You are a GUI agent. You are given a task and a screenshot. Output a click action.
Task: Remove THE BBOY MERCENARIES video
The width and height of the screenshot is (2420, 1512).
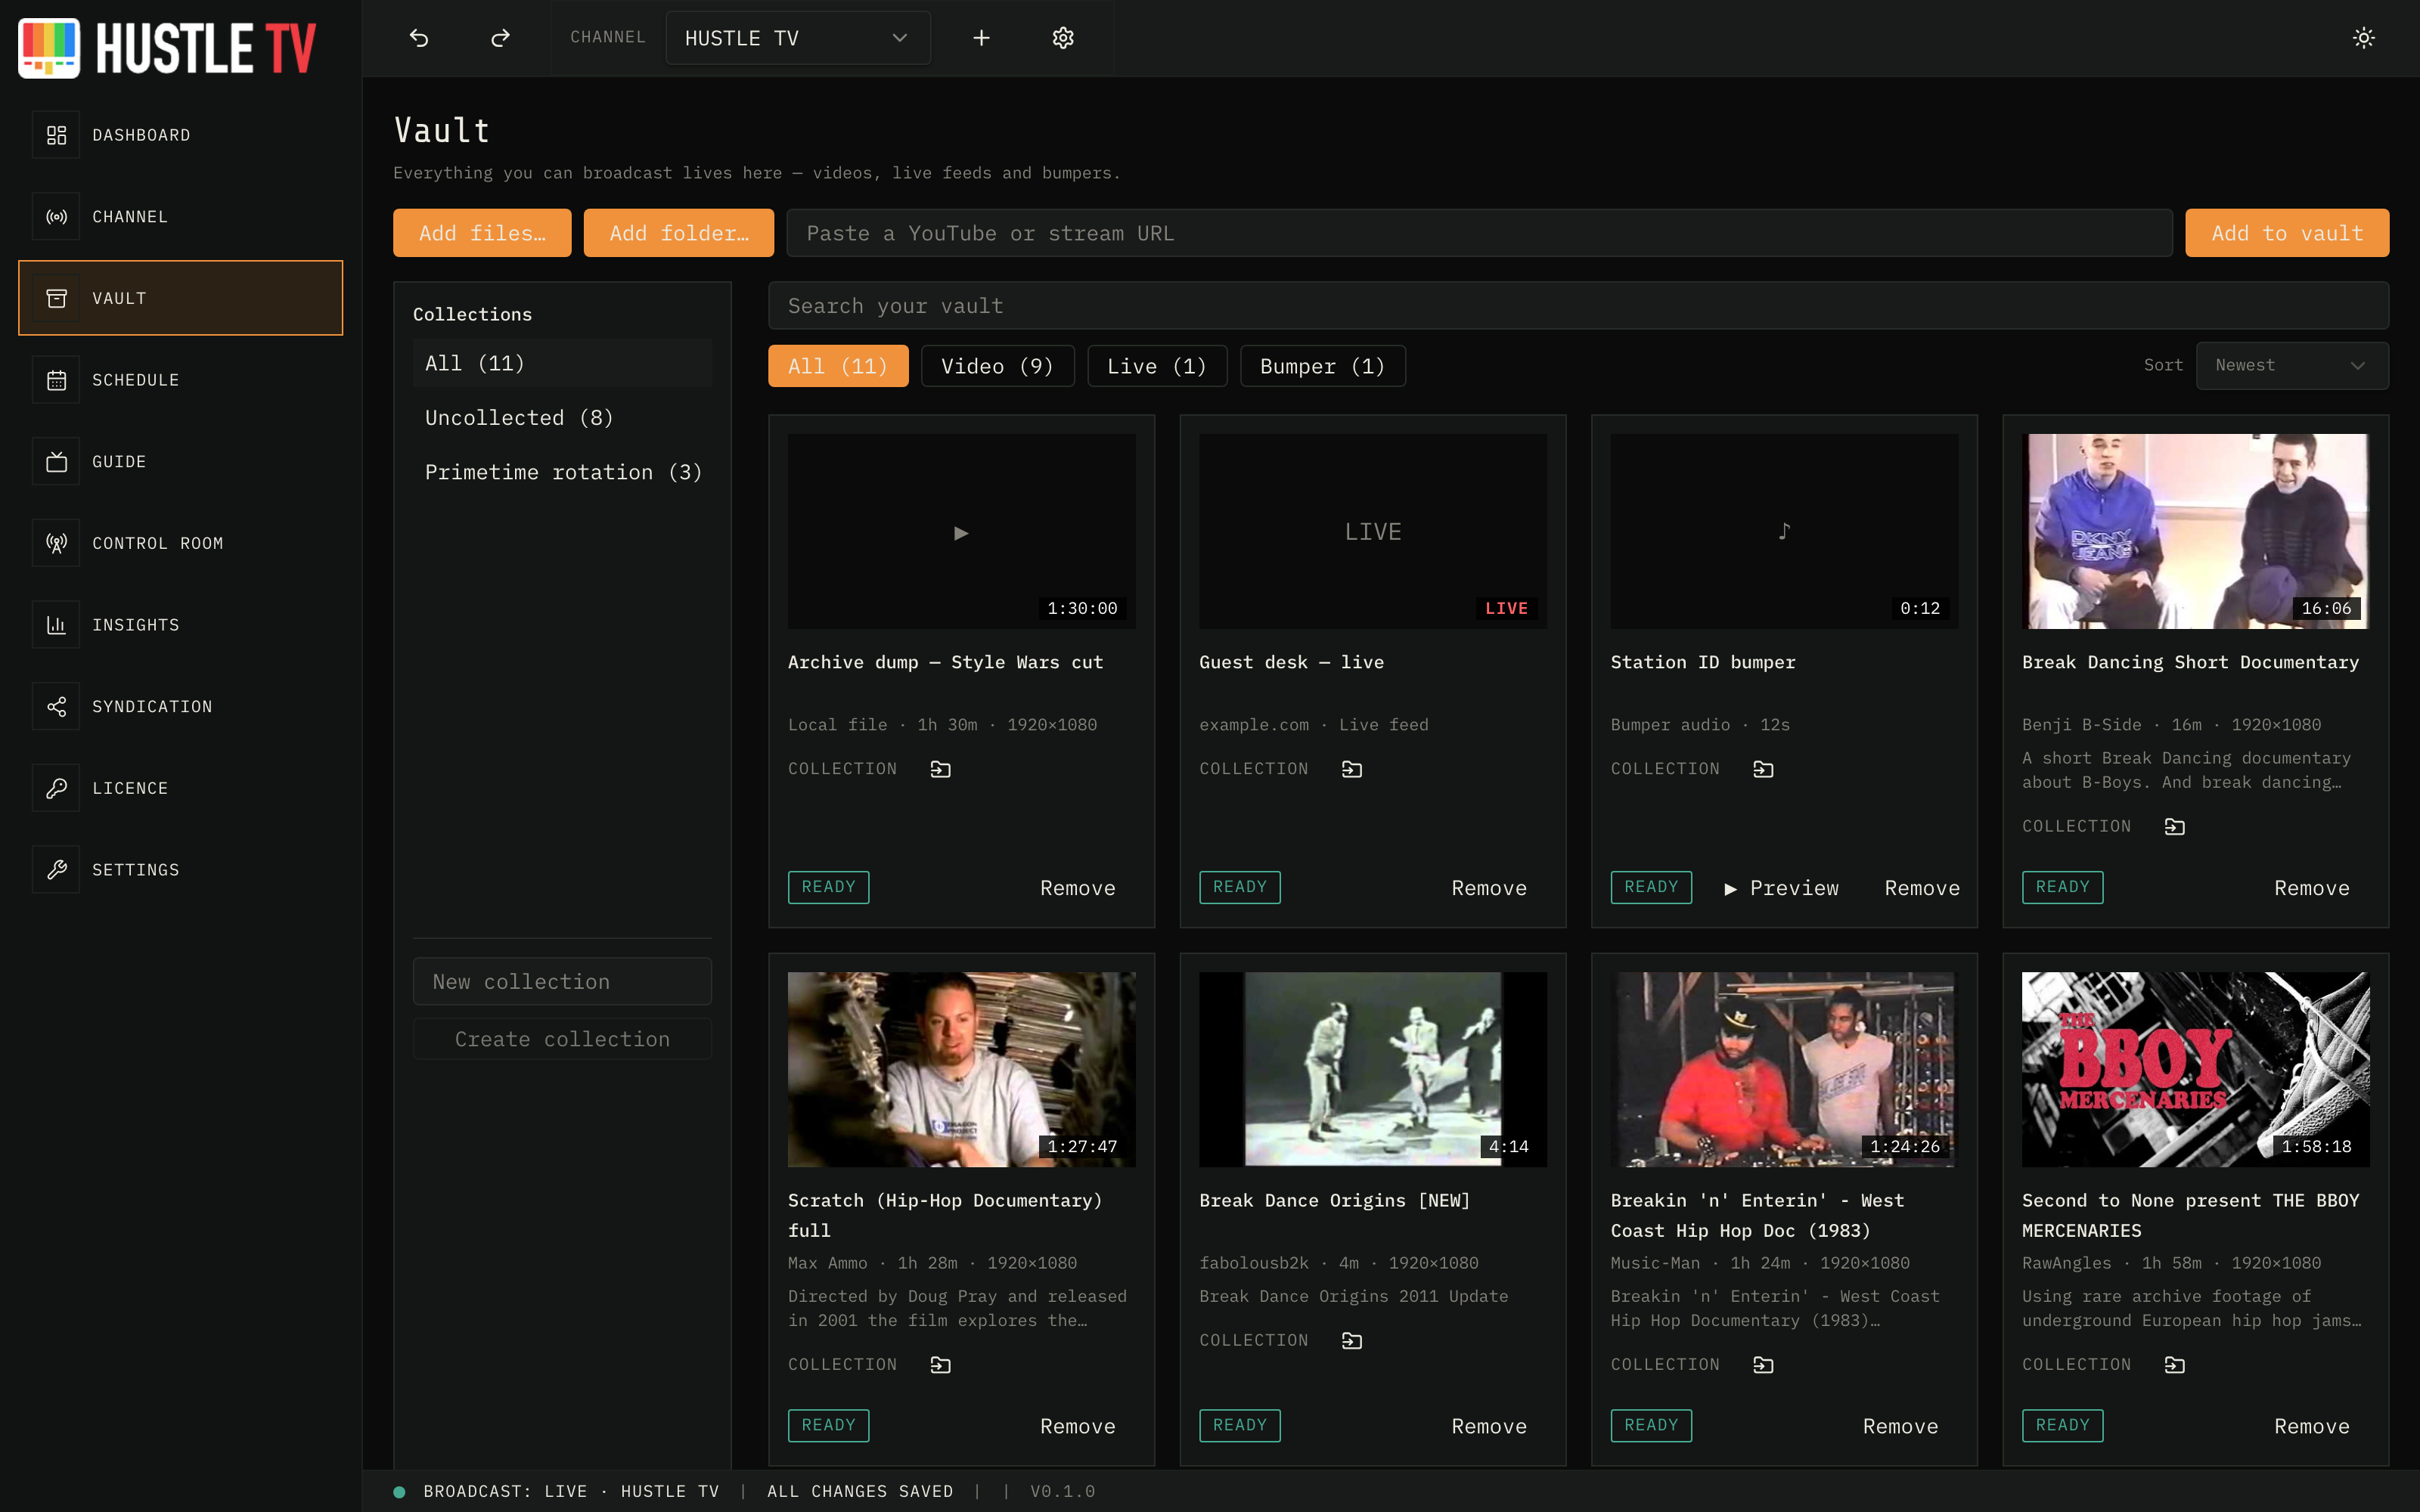pyautogui.click(x=2311, y=1426)
